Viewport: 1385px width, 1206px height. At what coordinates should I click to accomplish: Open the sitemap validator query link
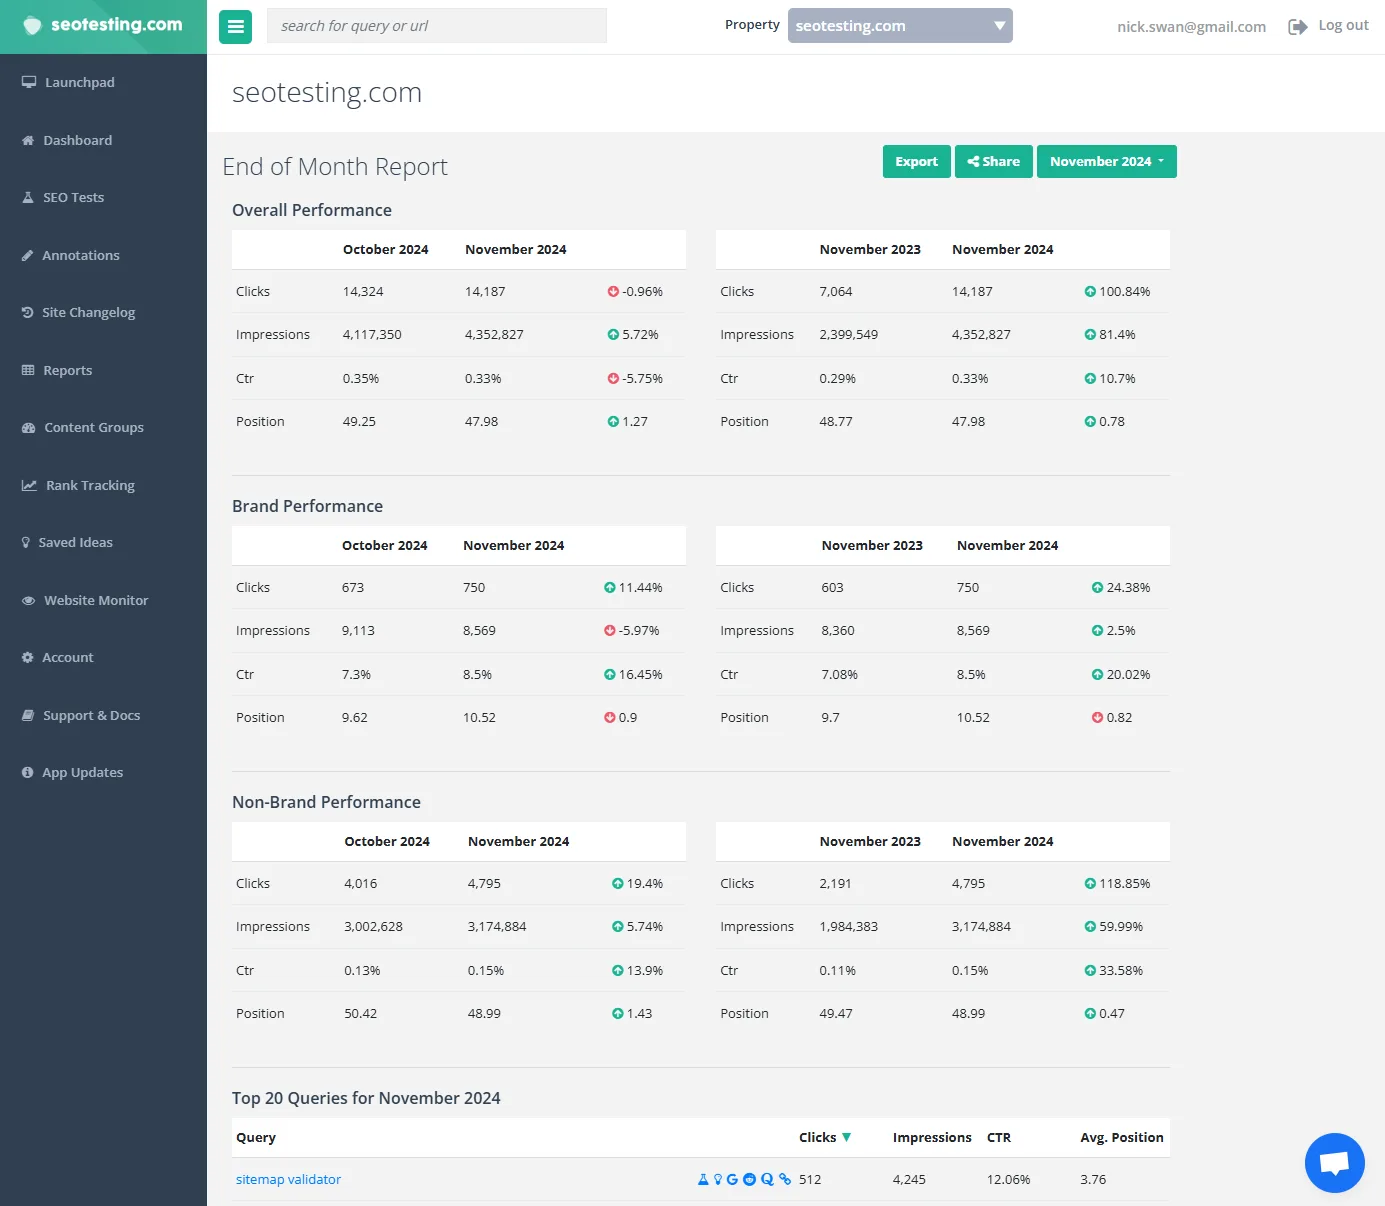288,1179
